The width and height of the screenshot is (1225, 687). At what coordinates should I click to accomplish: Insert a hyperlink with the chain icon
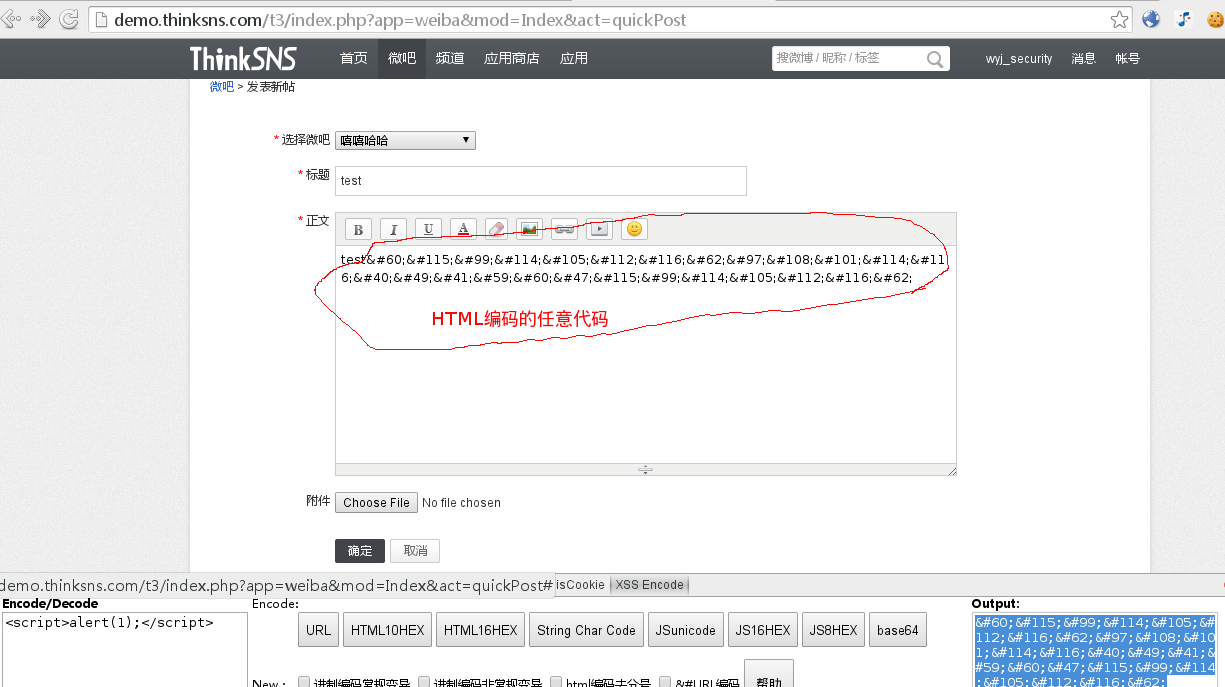coord(564,229)
